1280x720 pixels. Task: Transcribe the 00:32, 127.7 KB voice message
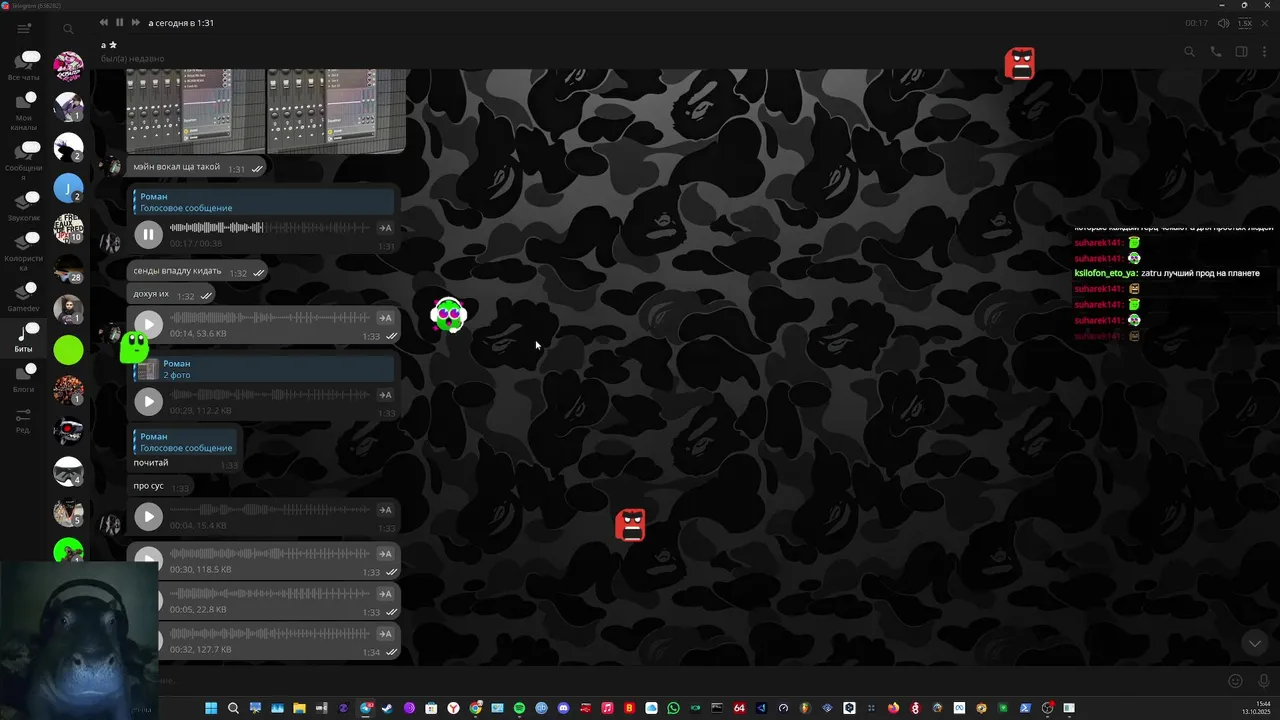tap(385, 634)
